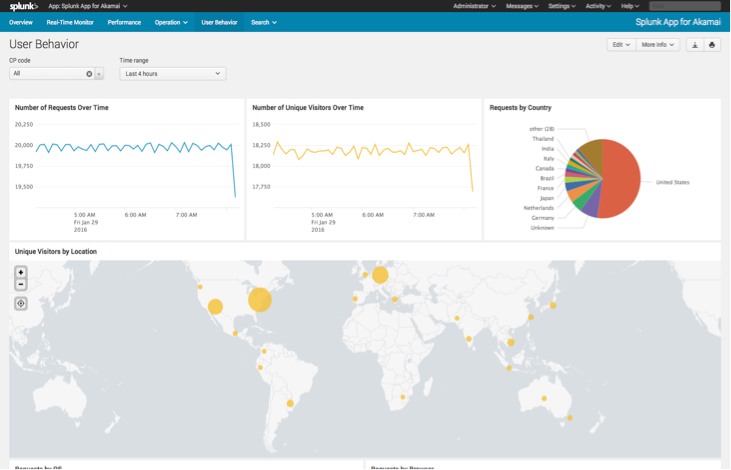731x470 pixels.
Task: Open the CP code dropdown arrow
Action: click(x=99, y=74)
